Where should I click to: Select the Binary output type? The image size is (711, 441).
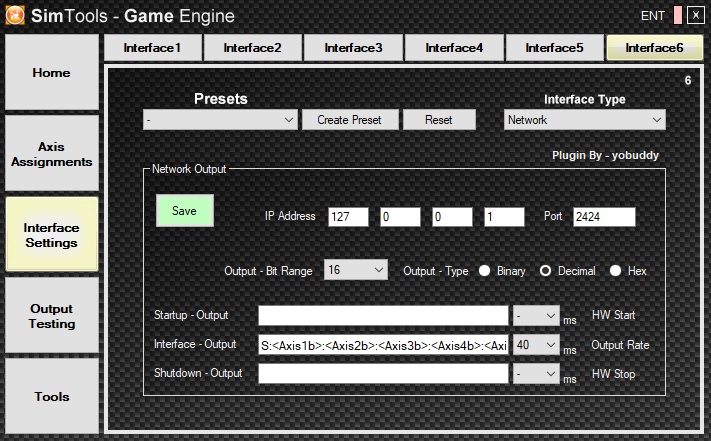485,271
